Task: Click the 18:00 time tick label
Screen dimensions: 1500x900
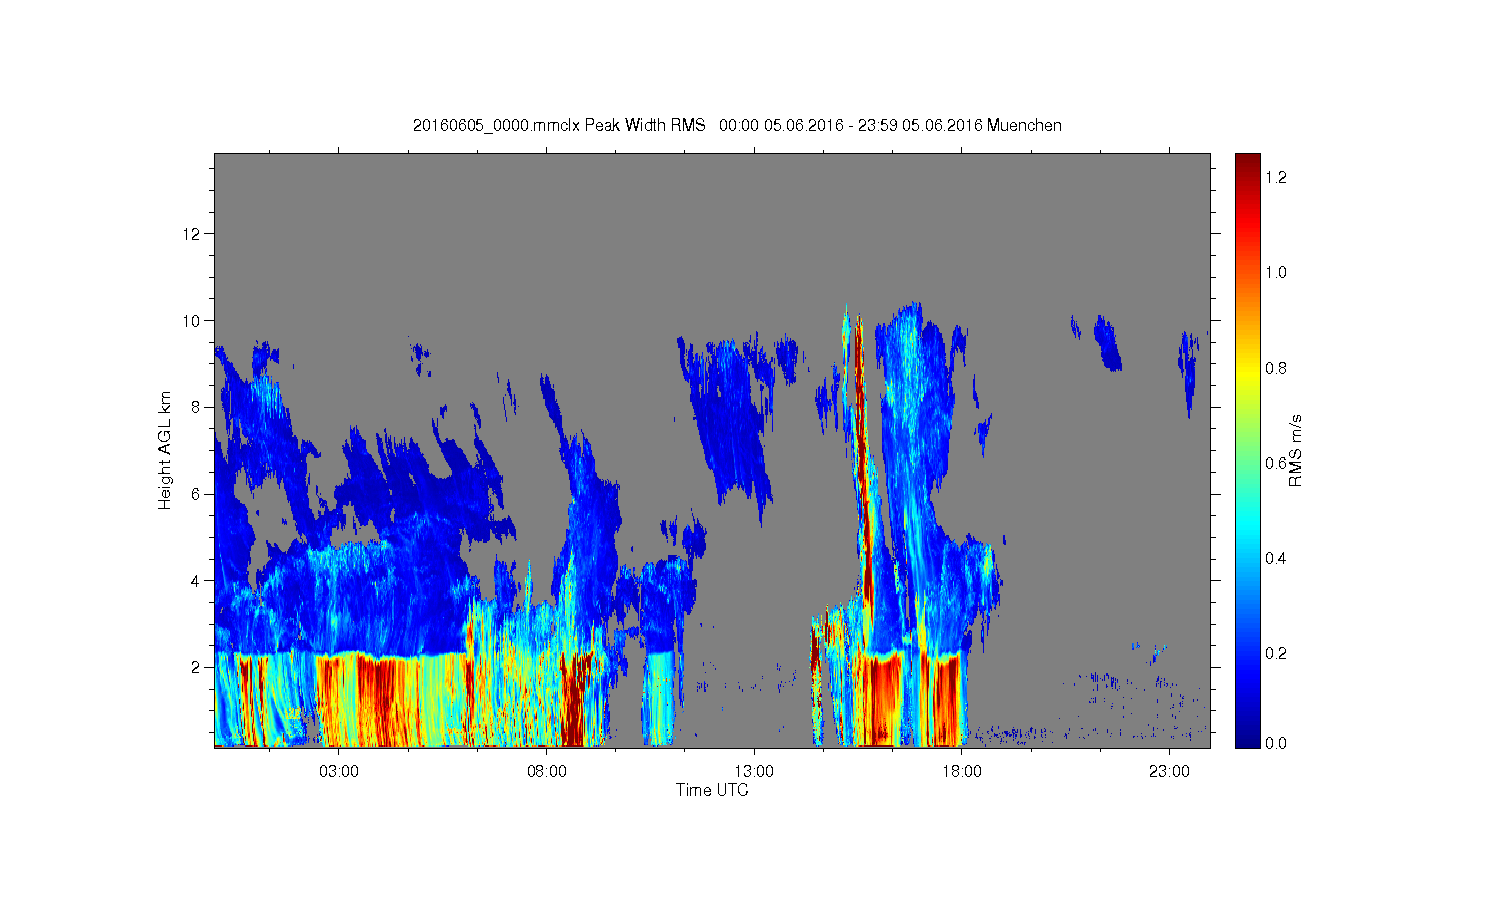Action: click(962, 772)
